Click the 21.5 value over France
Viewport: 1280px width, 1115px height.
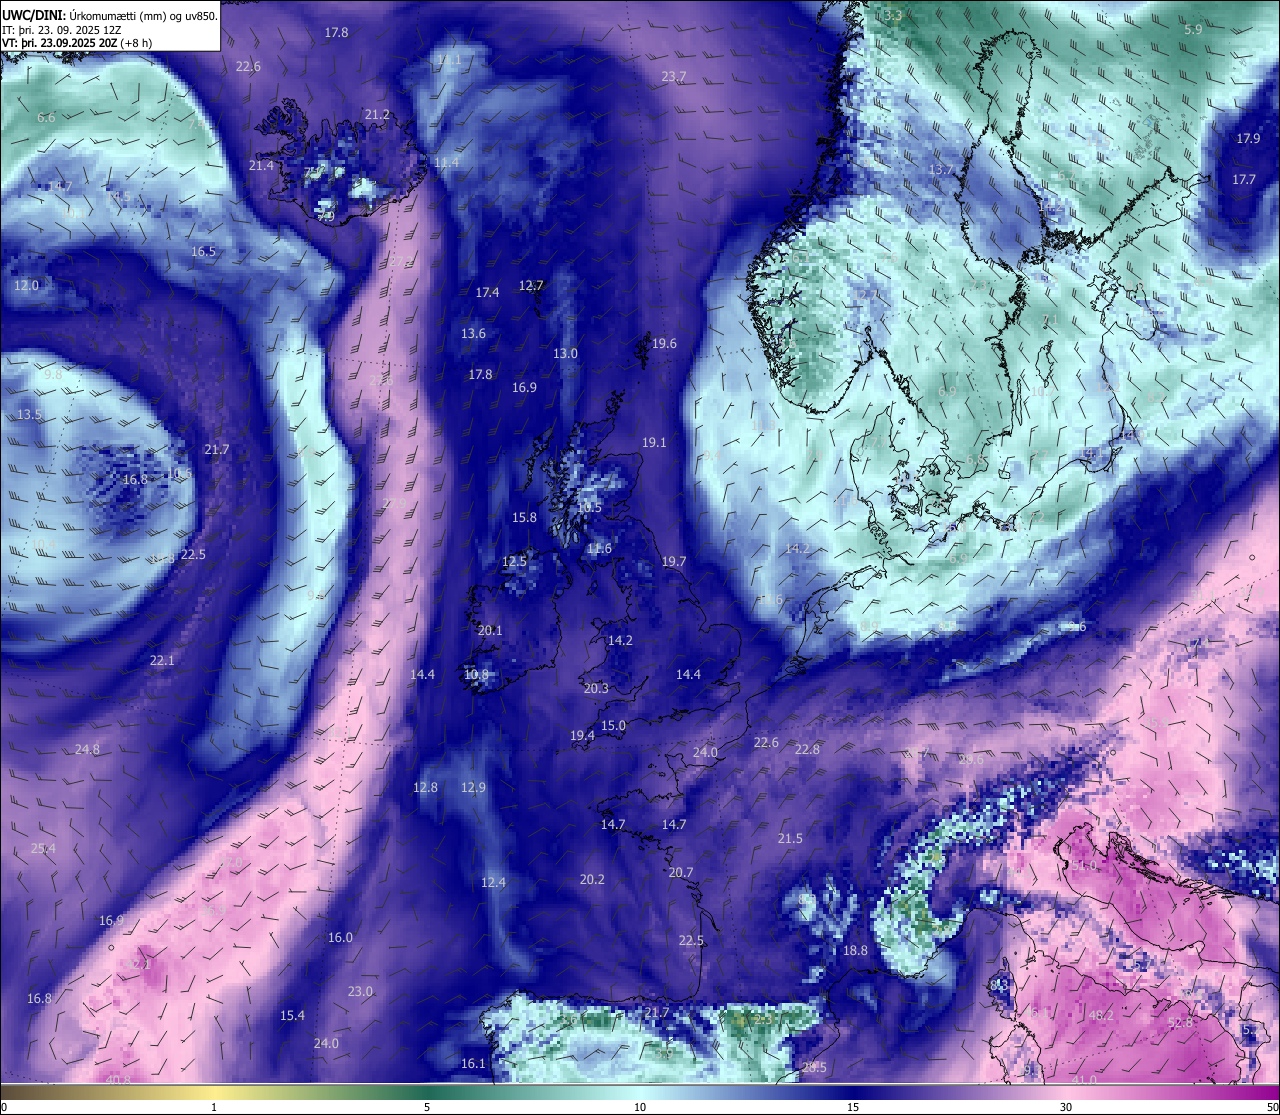[790, 839]
